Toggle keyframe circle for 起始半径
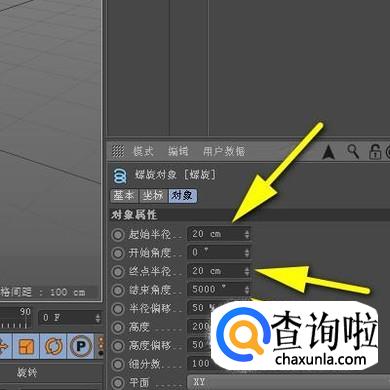The width and height of the screenshot is (390, 390). coord(117,235)
